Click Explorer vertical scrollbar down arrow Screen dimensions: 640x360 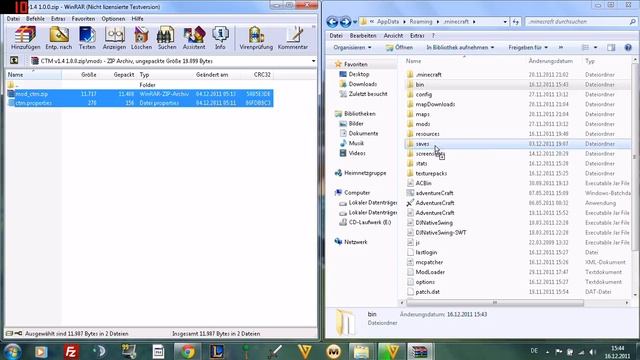[635, 294]
